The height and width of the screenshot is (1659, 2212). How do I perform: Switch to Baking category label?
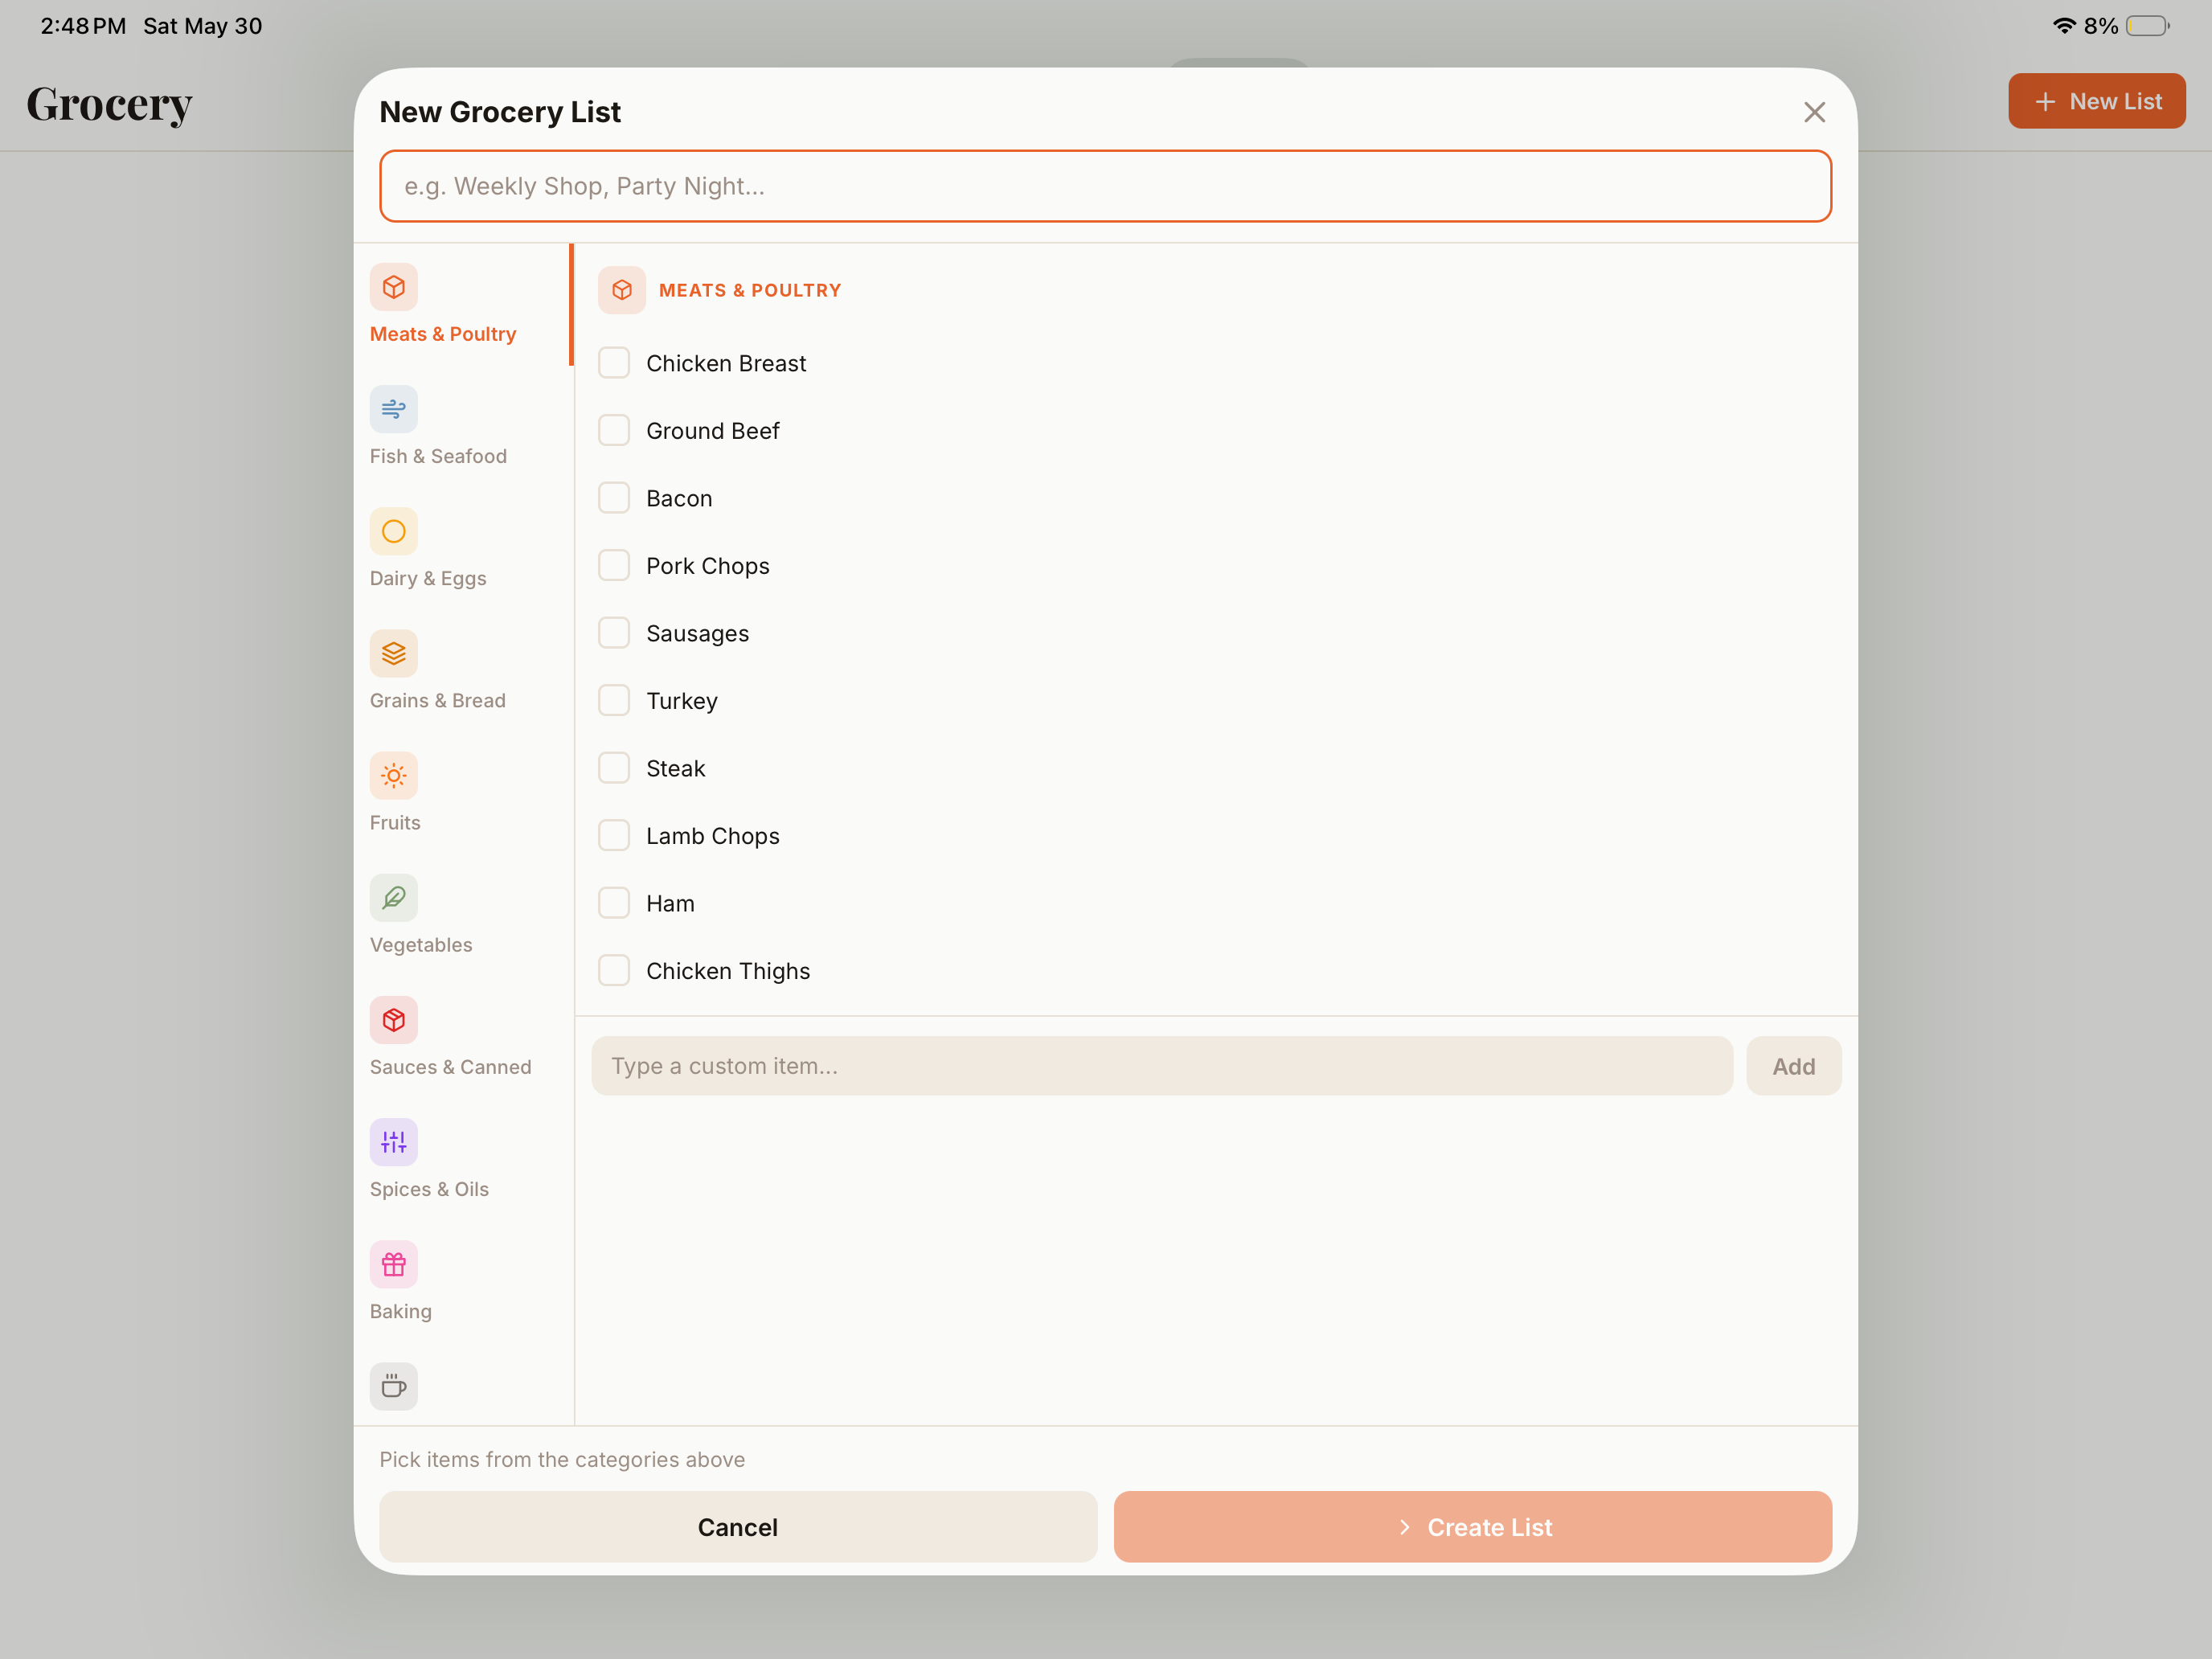(401, 1311)
